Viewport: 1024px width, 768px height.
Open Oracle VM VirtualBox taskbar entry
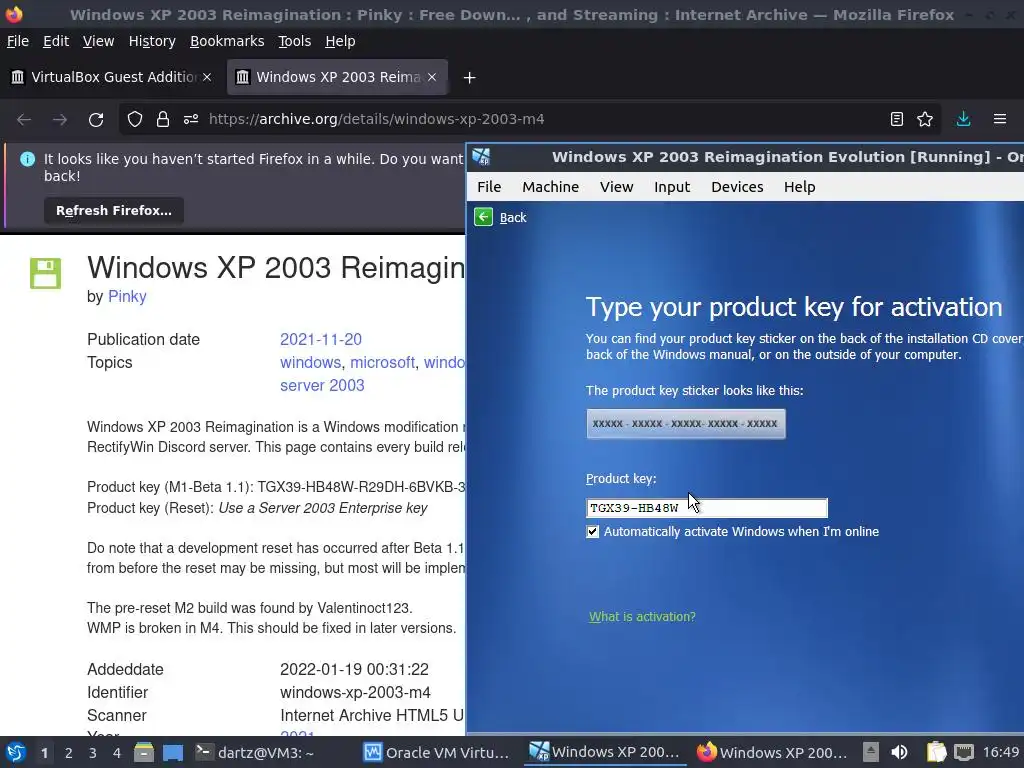pos(436,752)
